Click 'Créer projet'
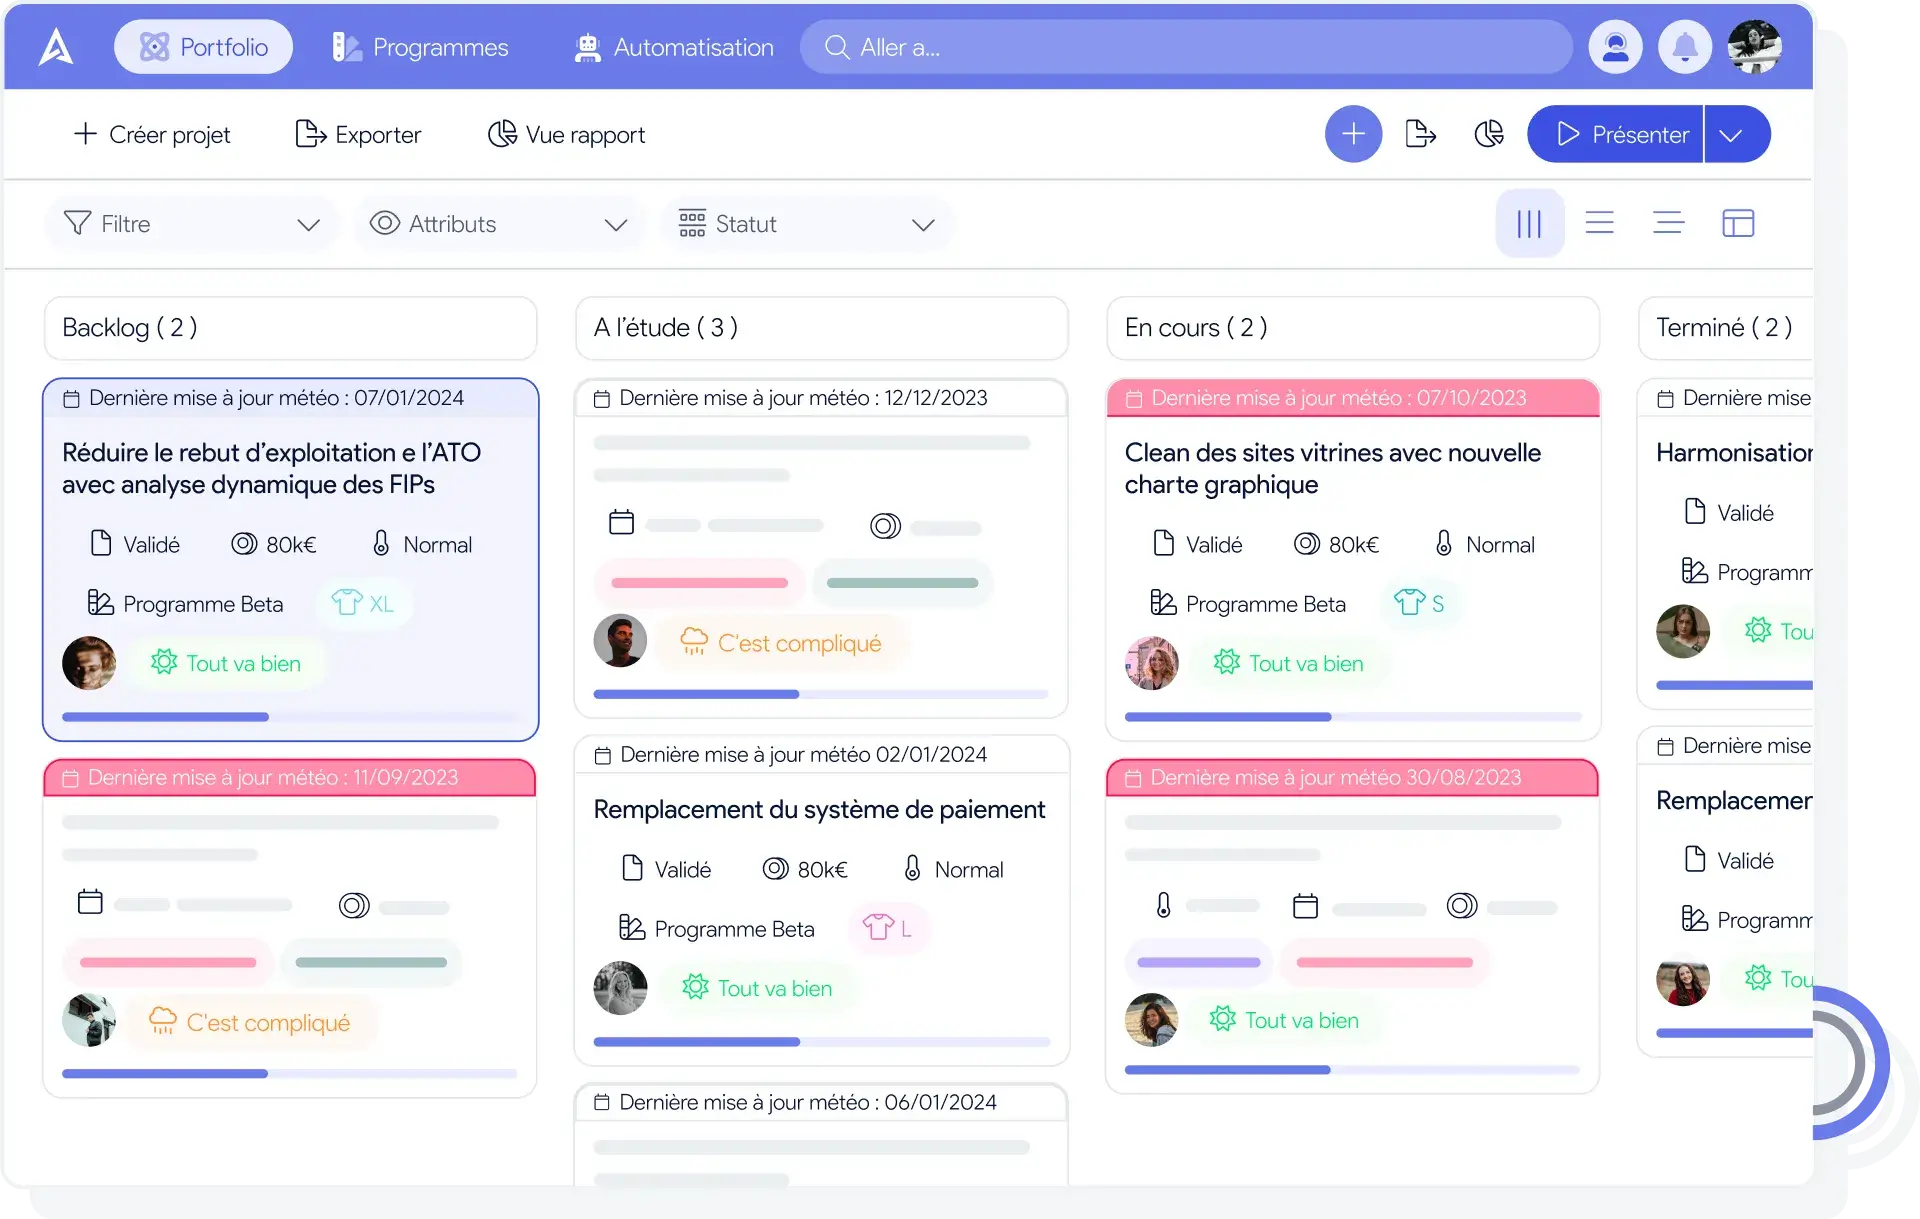Viewport: 1920px width, 1219px height. [x=152, y=134]
